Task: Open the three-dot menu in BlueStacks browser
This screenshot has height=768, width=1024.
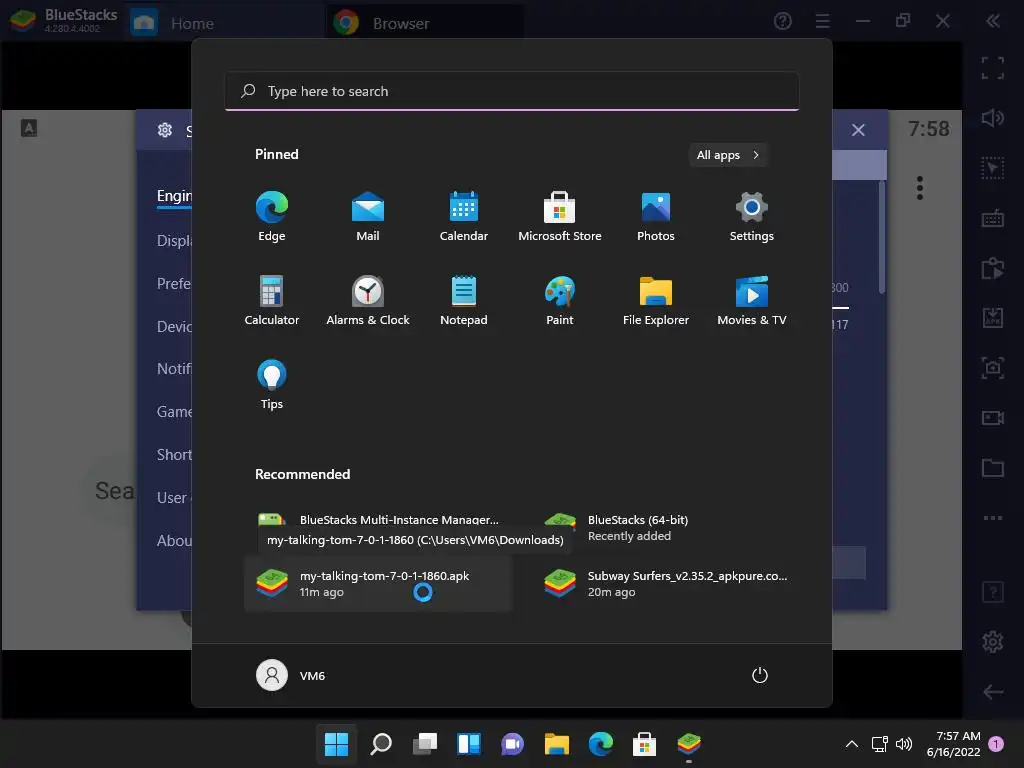Action: pos(920,188)
